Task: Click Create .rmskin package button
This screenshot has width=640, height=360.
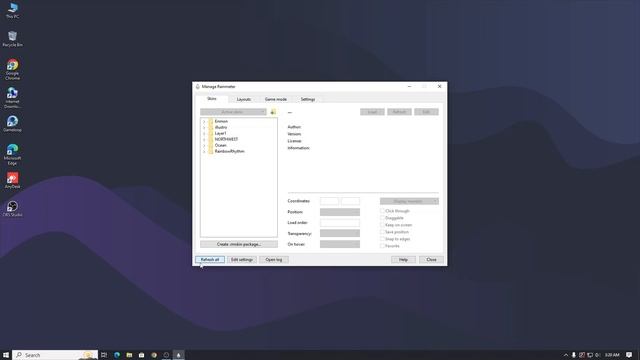Action: pos(239,244)
